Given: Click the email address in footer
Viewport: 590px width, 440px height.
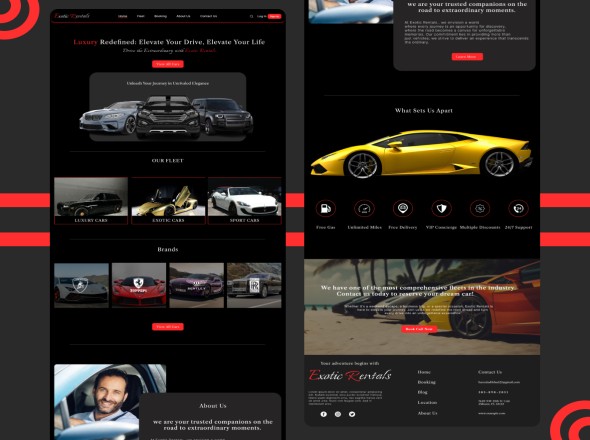Looking at the screenshot, I should click(x=499, y=382).
